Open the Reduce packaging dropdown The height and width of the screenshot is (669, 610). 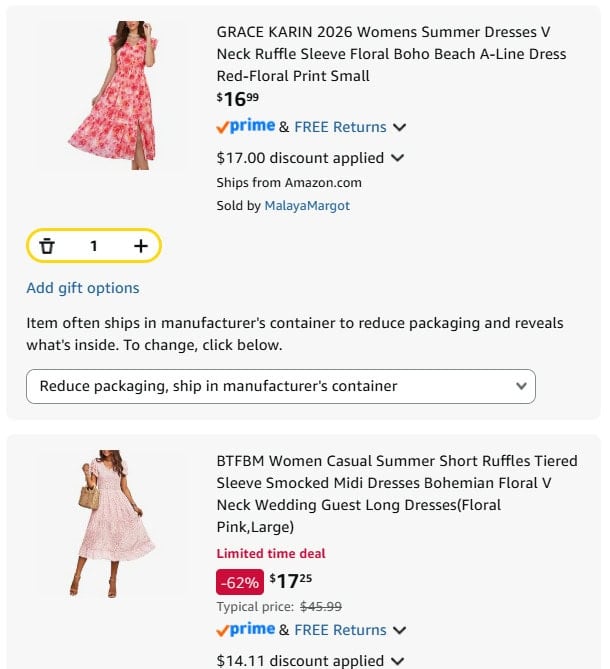tap(281, 386)
